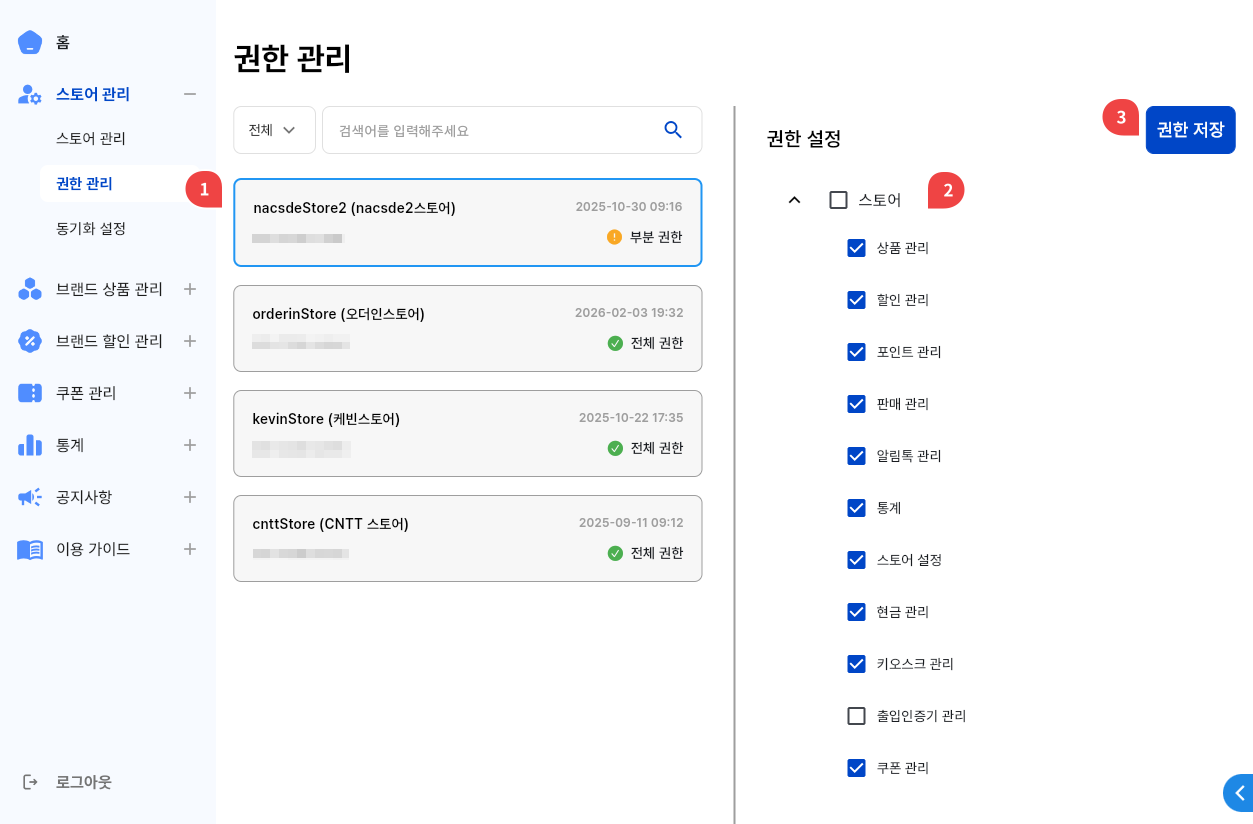Screen dimensions: 1253x824
Task: Select the cnttStore store card
Action: click(468, 538)
